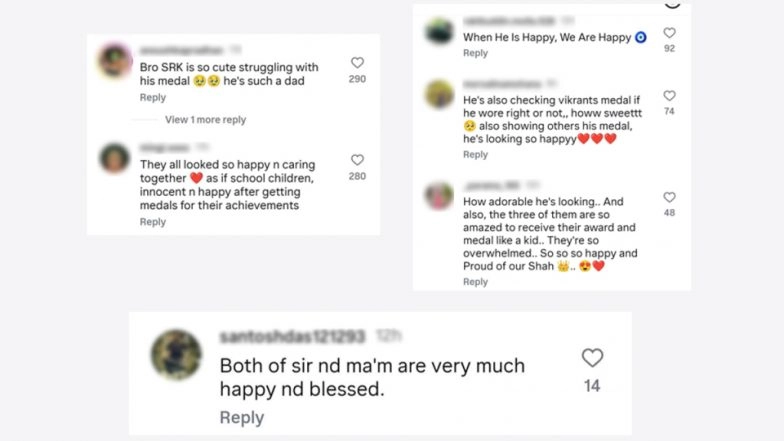Expand "View 1 more reply" thread
This screenshot has width=784, height=441.
tap(205, 120)
